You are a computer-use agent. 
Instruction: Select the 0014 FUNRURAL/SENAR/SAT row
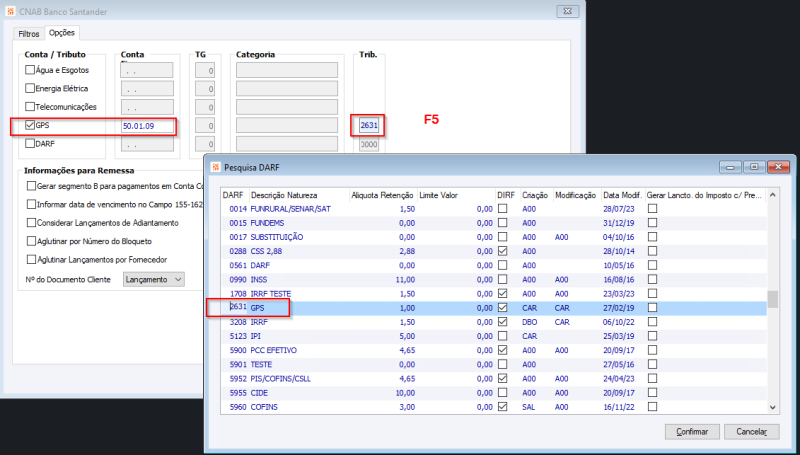coord(493,209)
